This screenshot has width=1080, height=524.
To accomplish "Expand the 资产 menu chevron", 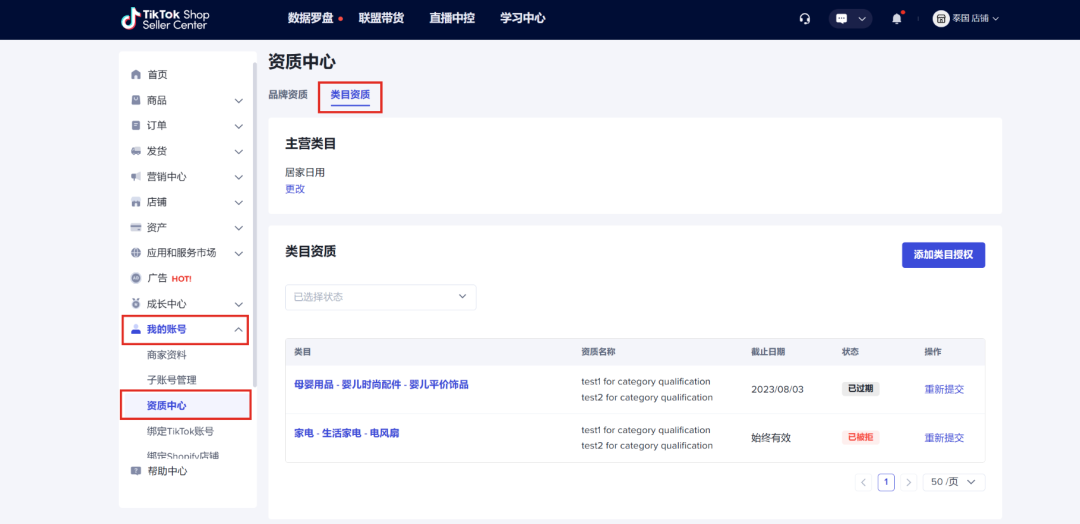I will (x=238, y=228).
